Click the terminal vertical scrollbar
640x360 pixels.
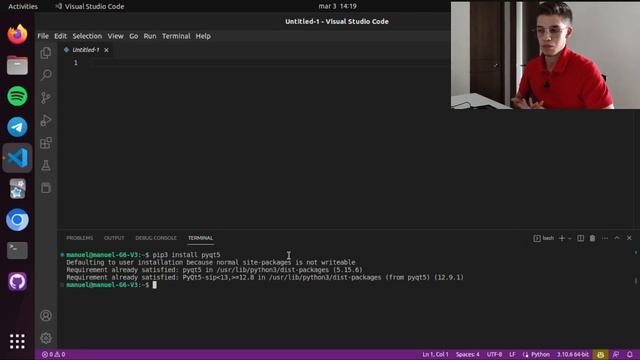[x=636, y=280]
